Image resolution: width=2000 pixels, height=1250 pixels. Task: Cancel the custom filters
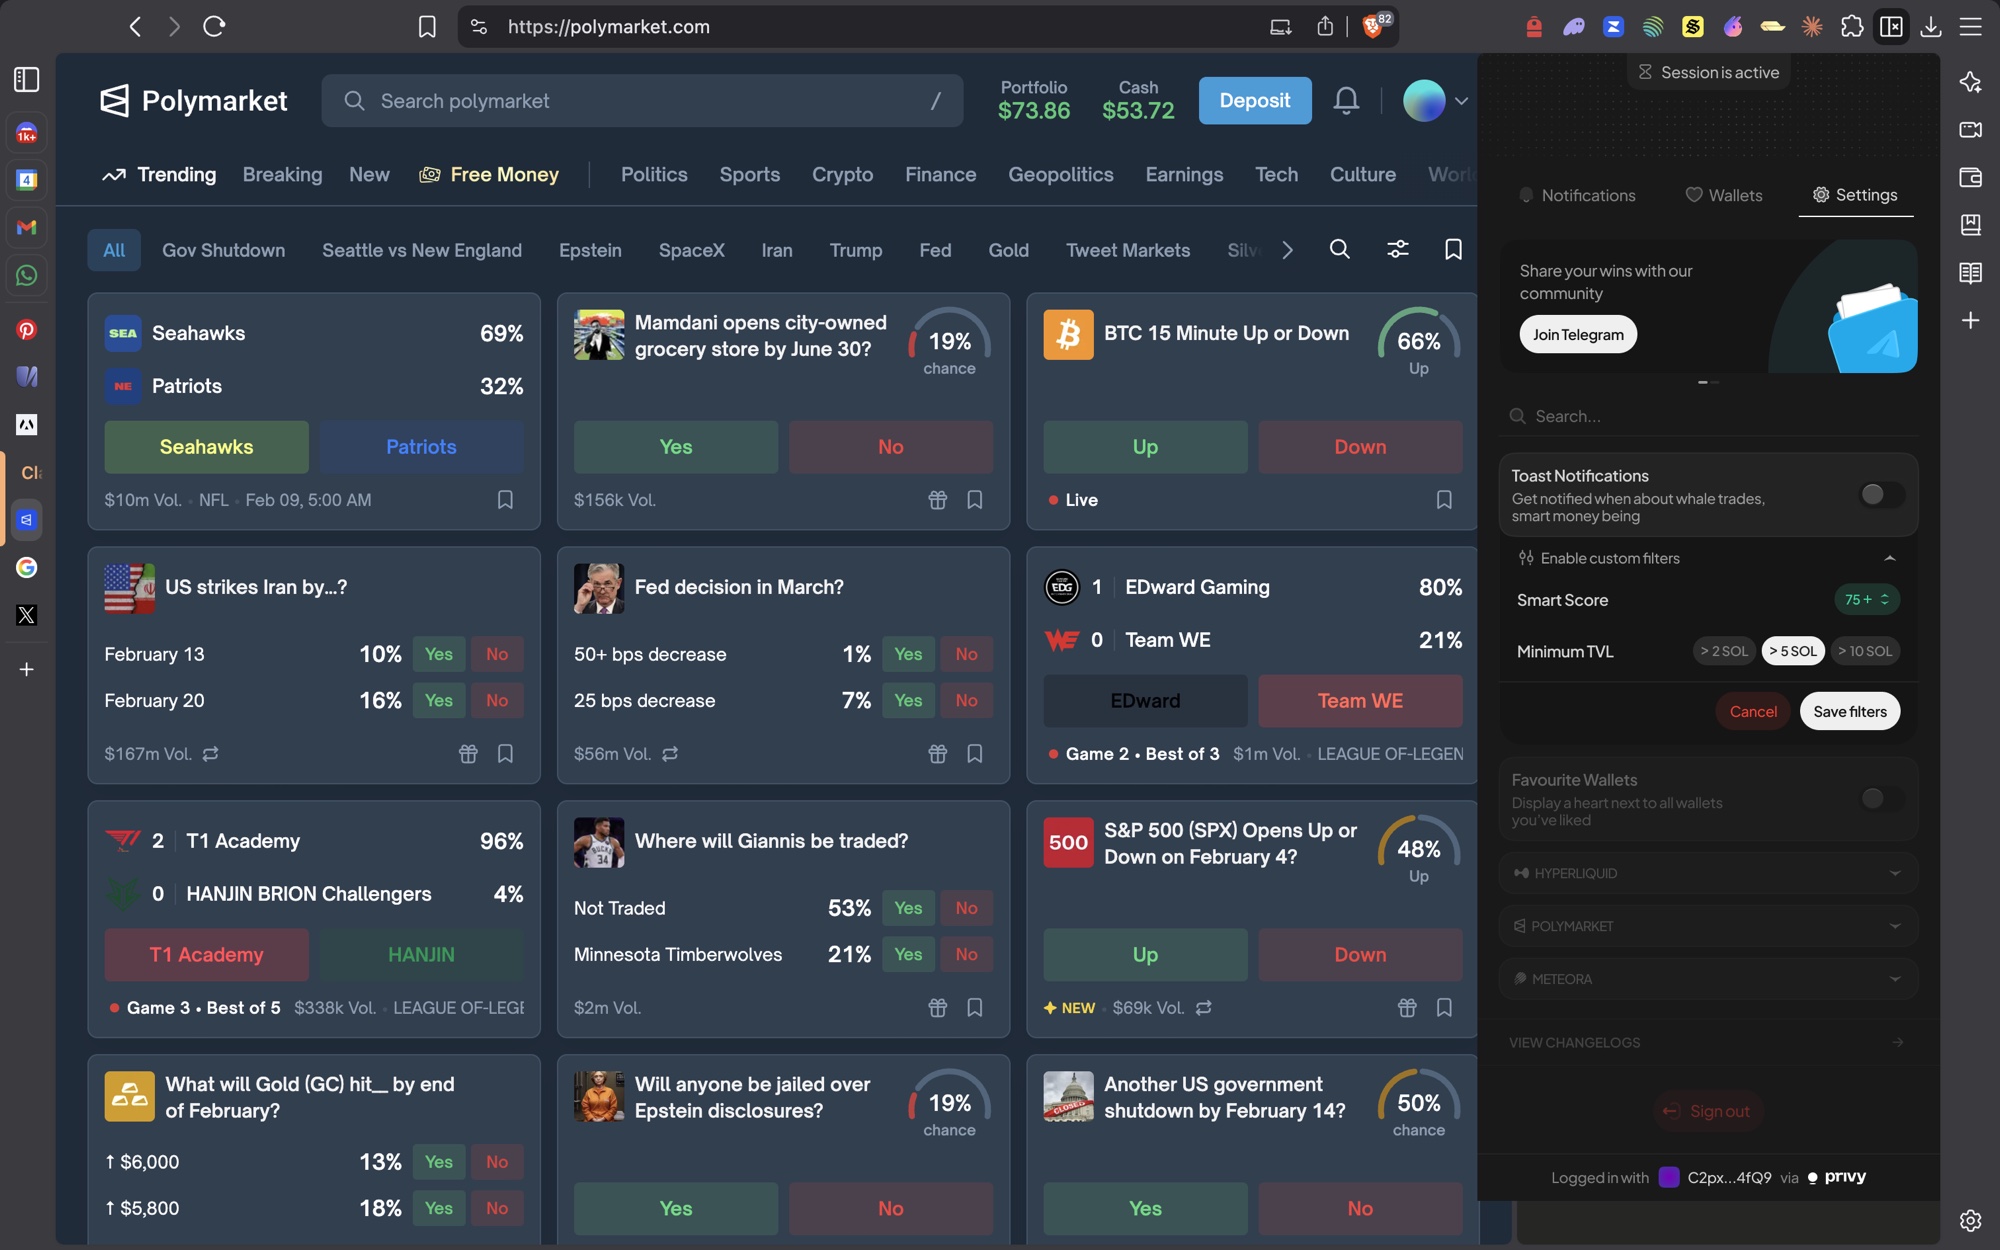point(1753,711)
